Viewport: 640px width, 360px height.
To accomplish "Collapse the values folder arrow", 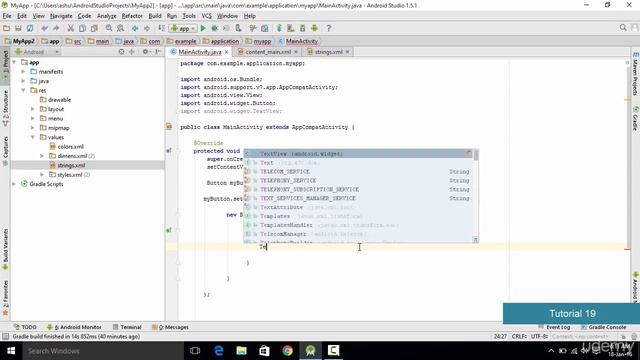I will tap(33, 137).
